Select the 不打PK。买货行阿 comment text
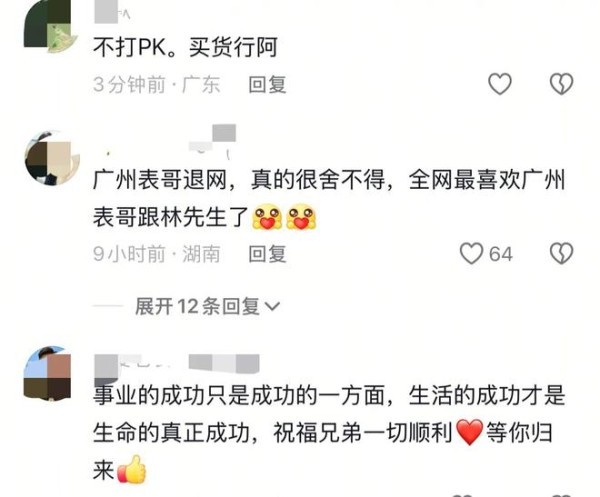 pos(185,47)
